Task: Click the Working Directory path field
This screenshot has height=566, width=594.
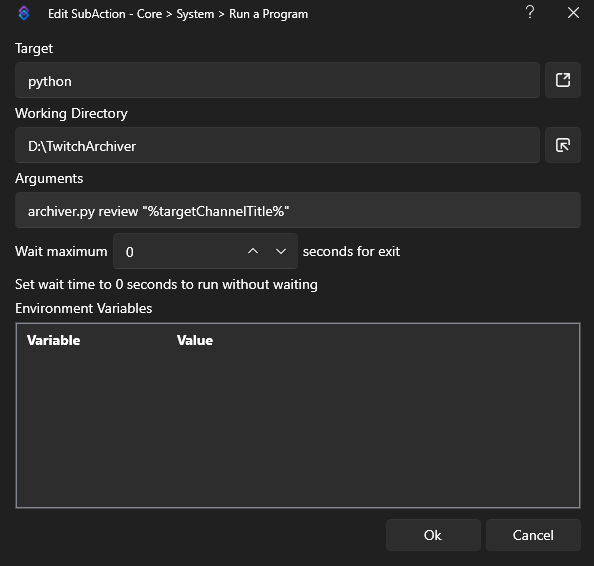Action: pos(277,145)
